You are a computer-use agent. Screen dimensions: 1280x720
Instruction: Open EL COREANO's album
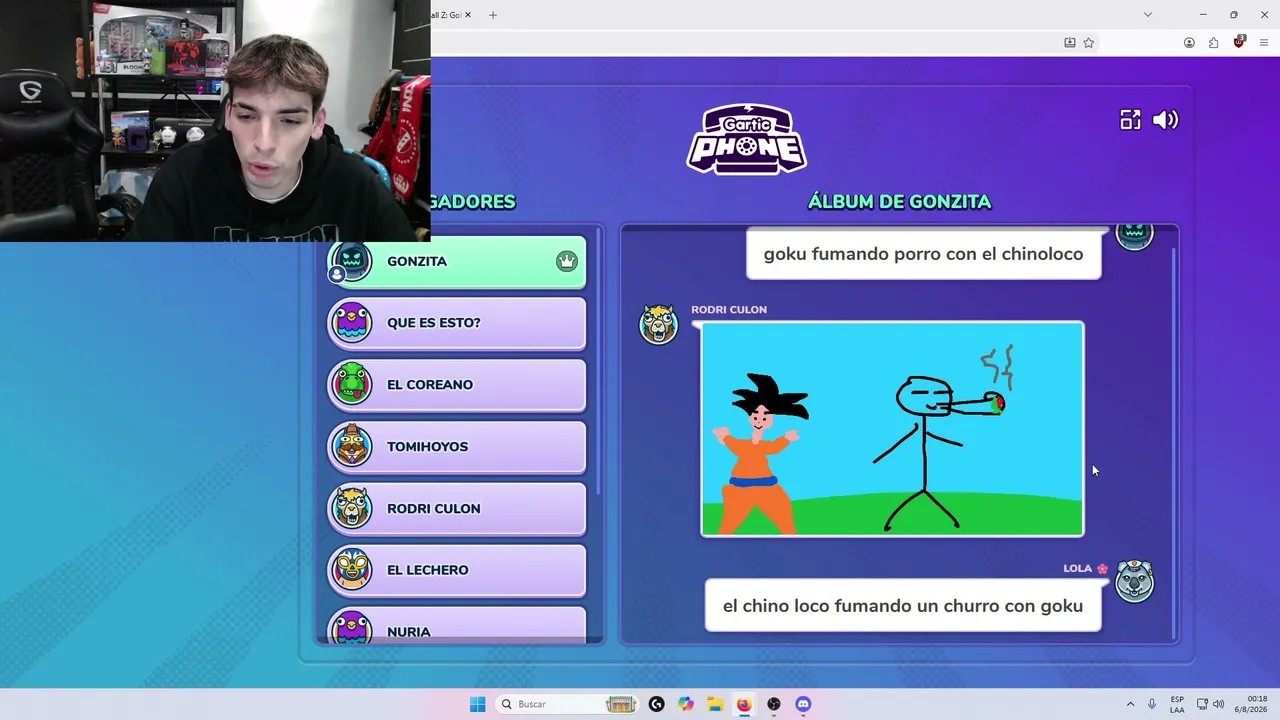[457, 385]
